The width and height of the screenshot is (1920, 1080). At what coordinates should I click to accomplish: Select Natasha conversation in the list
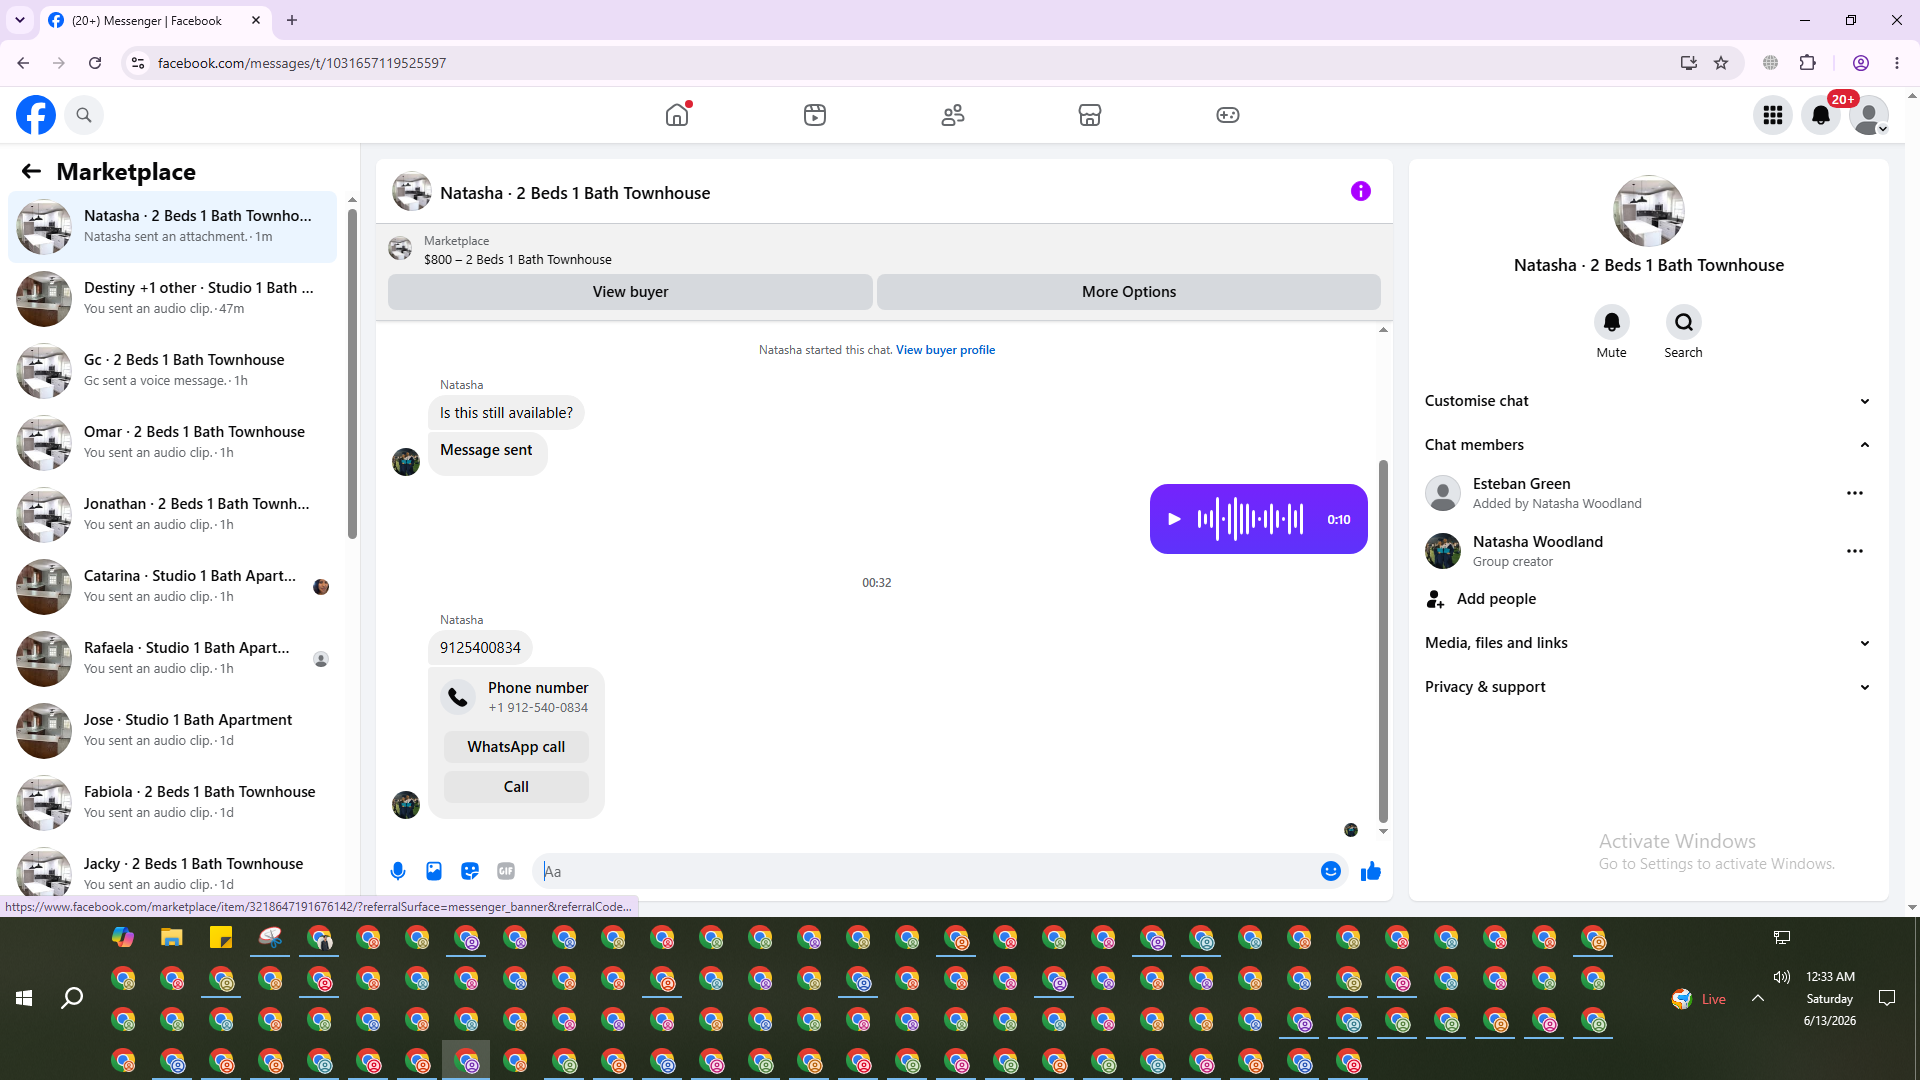coord(173,226)
